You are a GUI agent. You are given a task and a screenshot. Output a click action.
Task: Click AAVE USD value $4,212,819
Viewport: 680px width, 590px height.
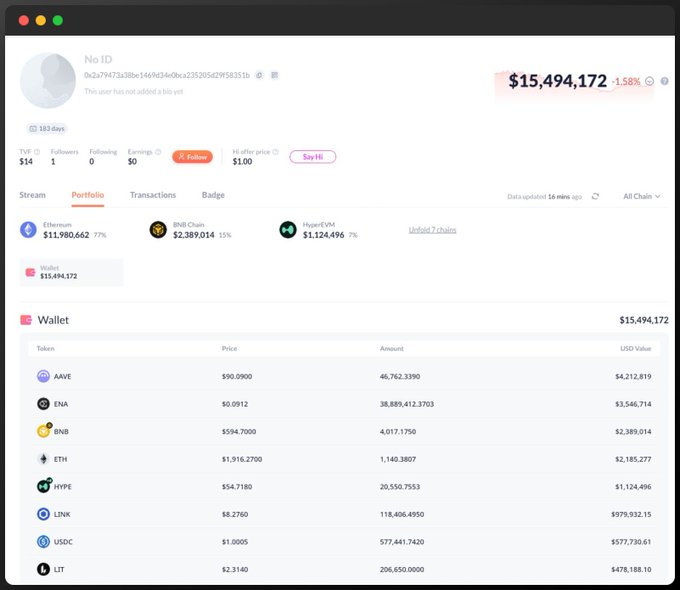pos(633,376)
